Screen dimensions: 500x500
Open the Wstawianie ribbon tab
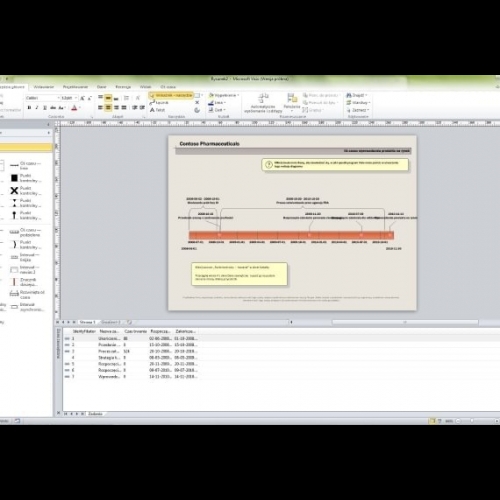44,87
